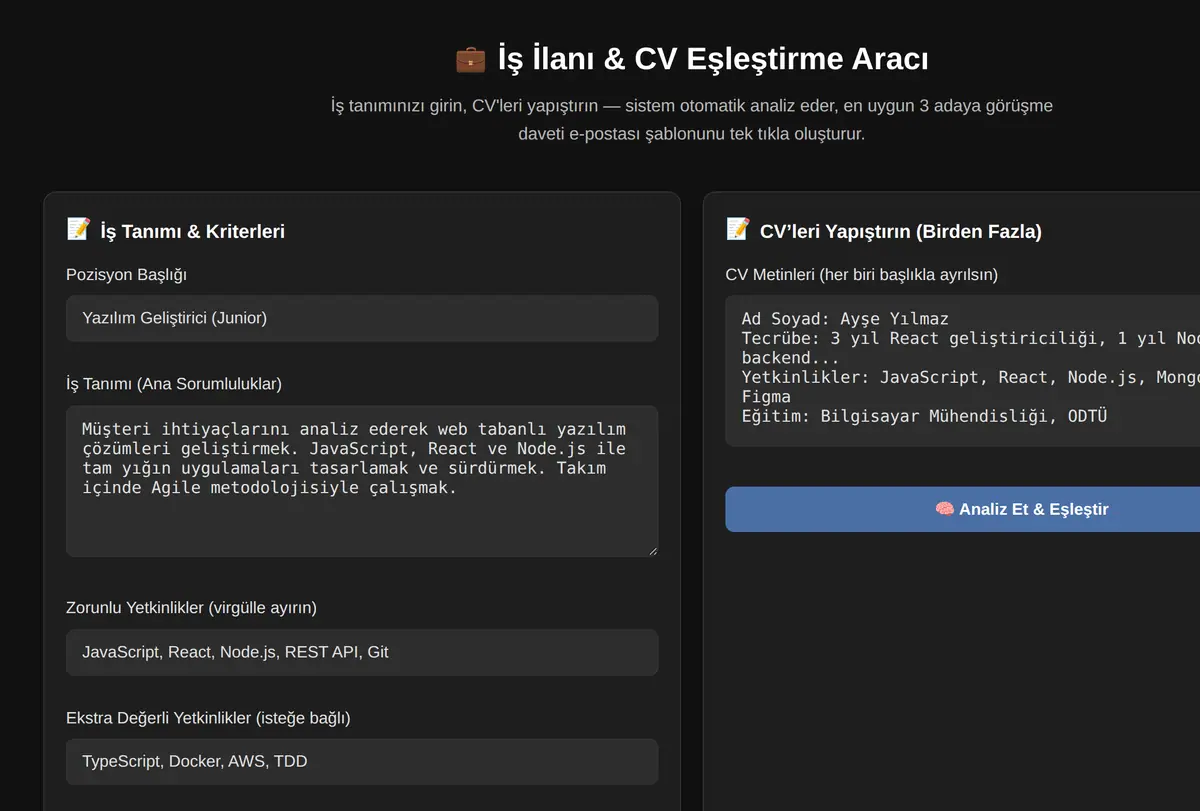
Task: Click the 'Pozisyon Başlığı' label
Action: [x=126, y=275]
